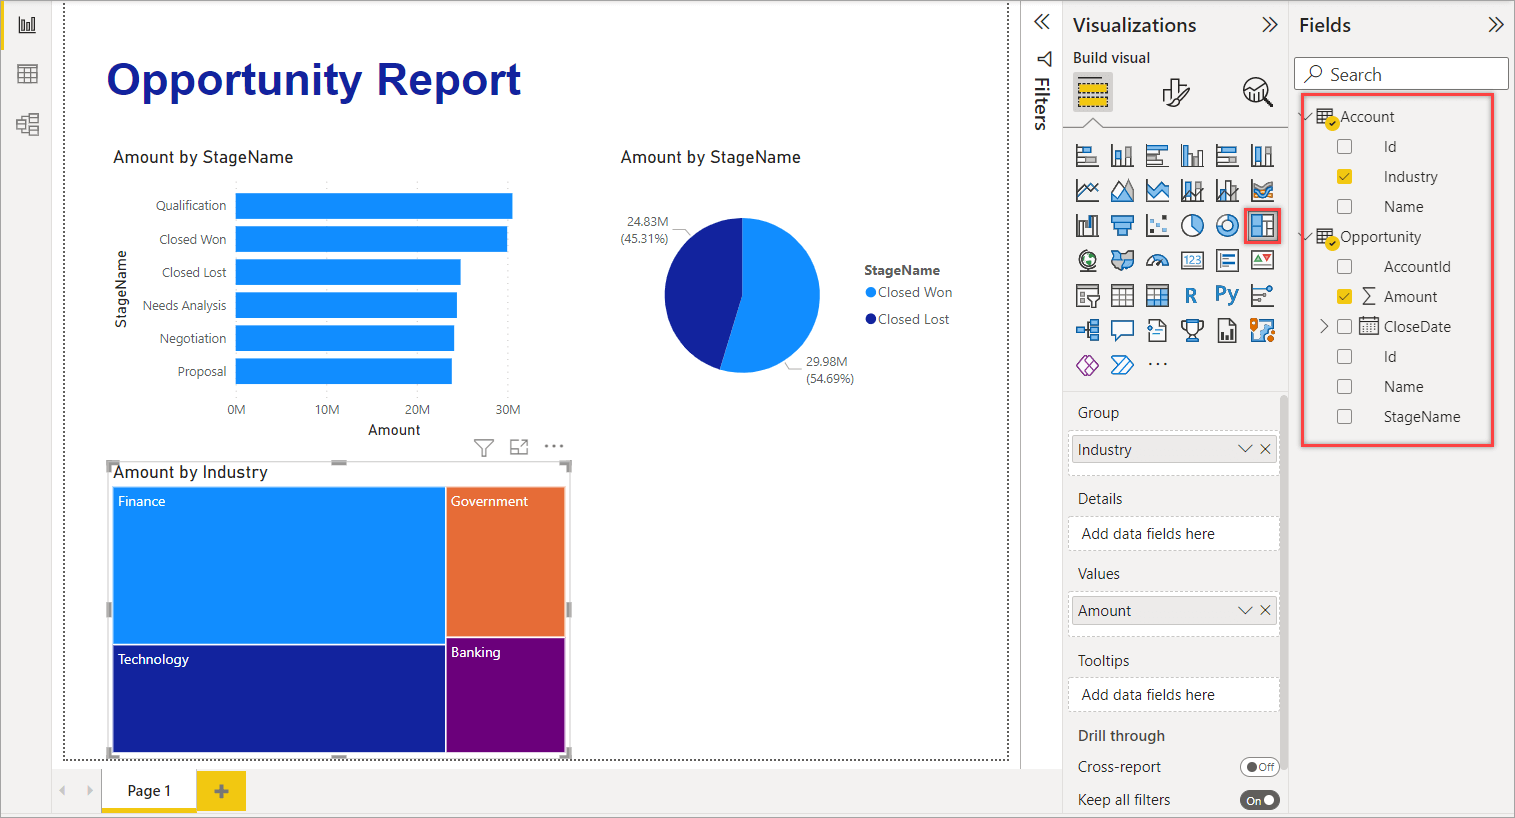Expand the Filters pane
This screenshot has width=1515, height=818.
[x=1042, y=22]
